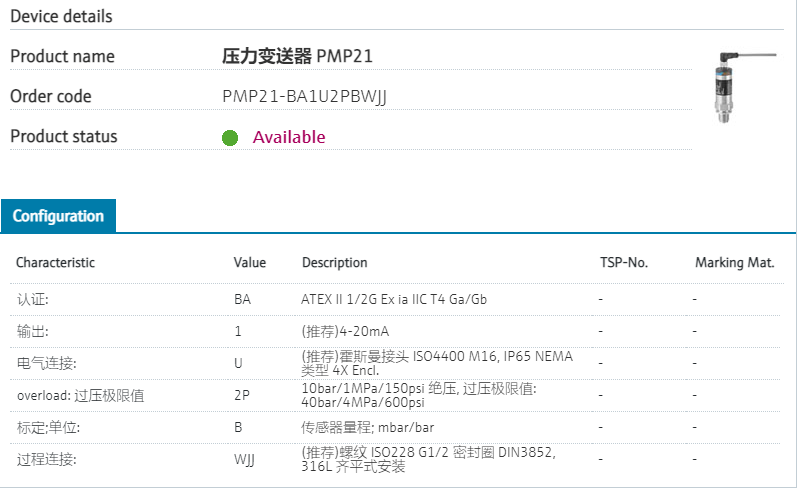Image resolution: width=800 pixels, height=489 pixels.
Task: Click the Description column header
Action: (x=334, y=263)
